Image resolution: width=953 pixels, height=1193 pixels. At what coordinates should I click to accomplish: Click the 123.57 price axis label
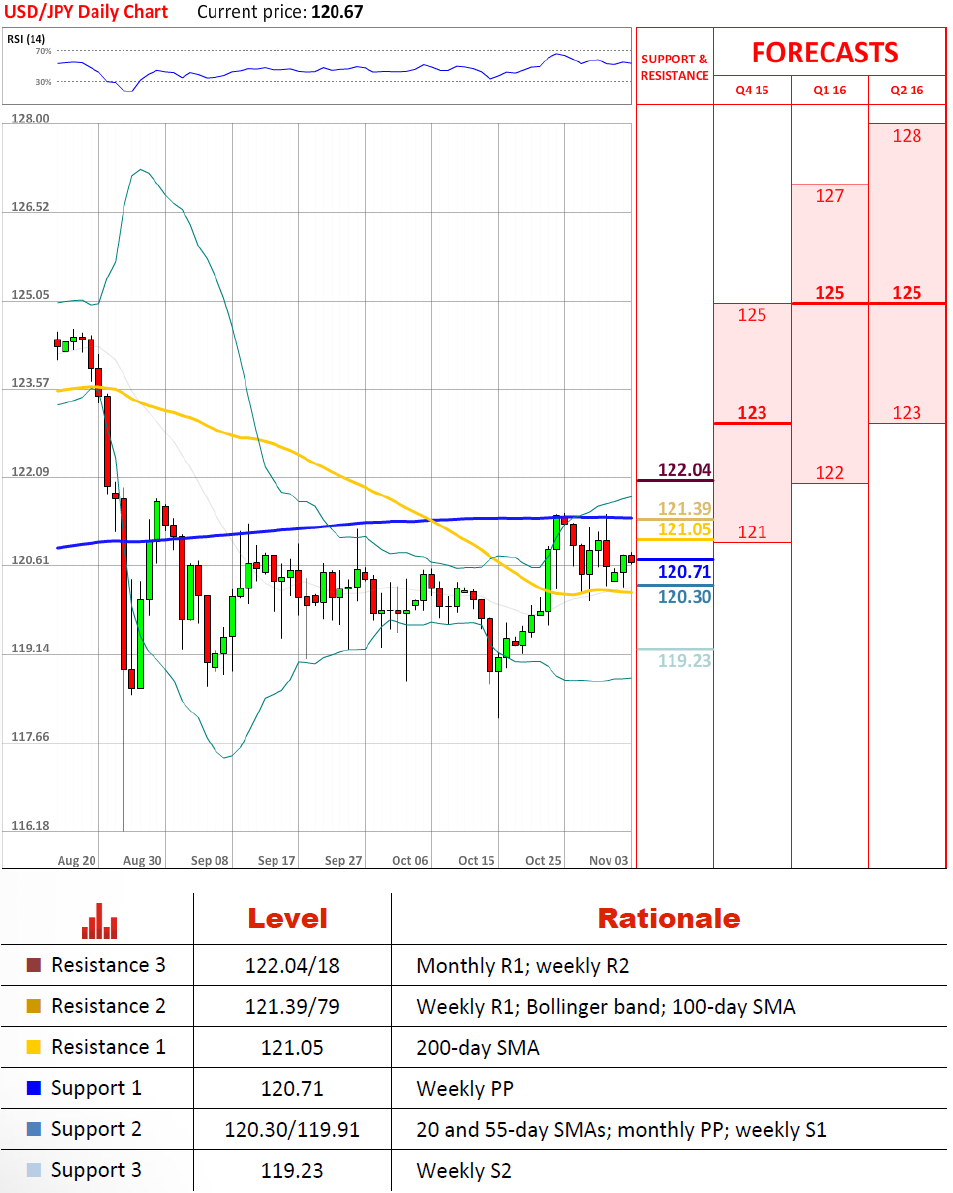pyautogui.click(x=30, y=383)
